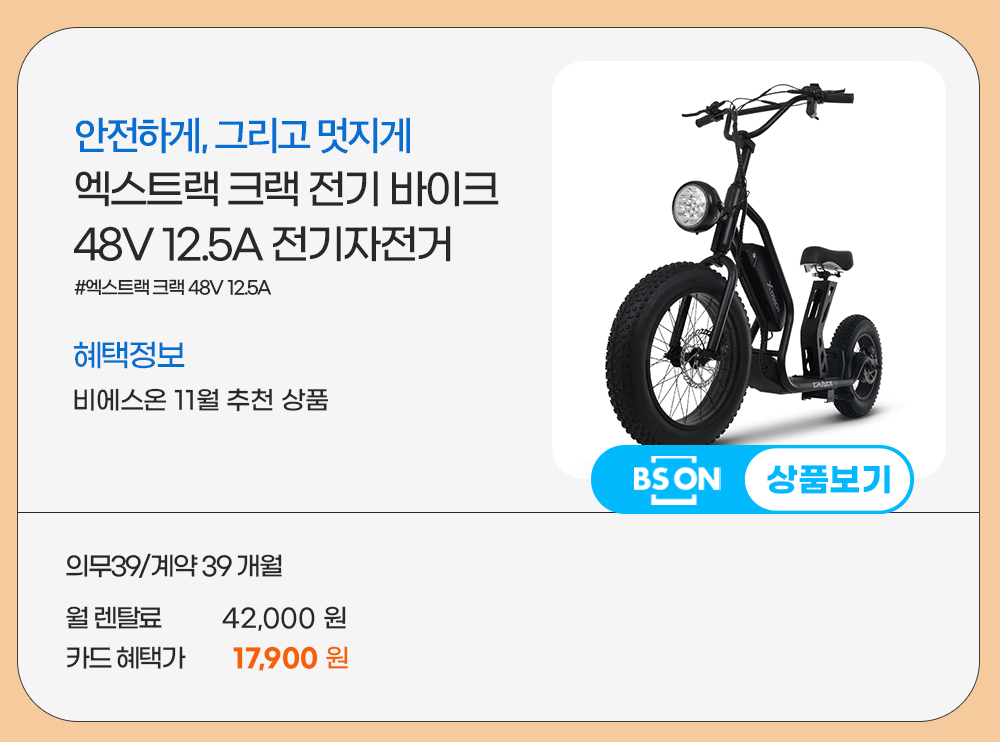Open the electric bike product image
This screenshot has height=742, width=1000.
(748, 269)
